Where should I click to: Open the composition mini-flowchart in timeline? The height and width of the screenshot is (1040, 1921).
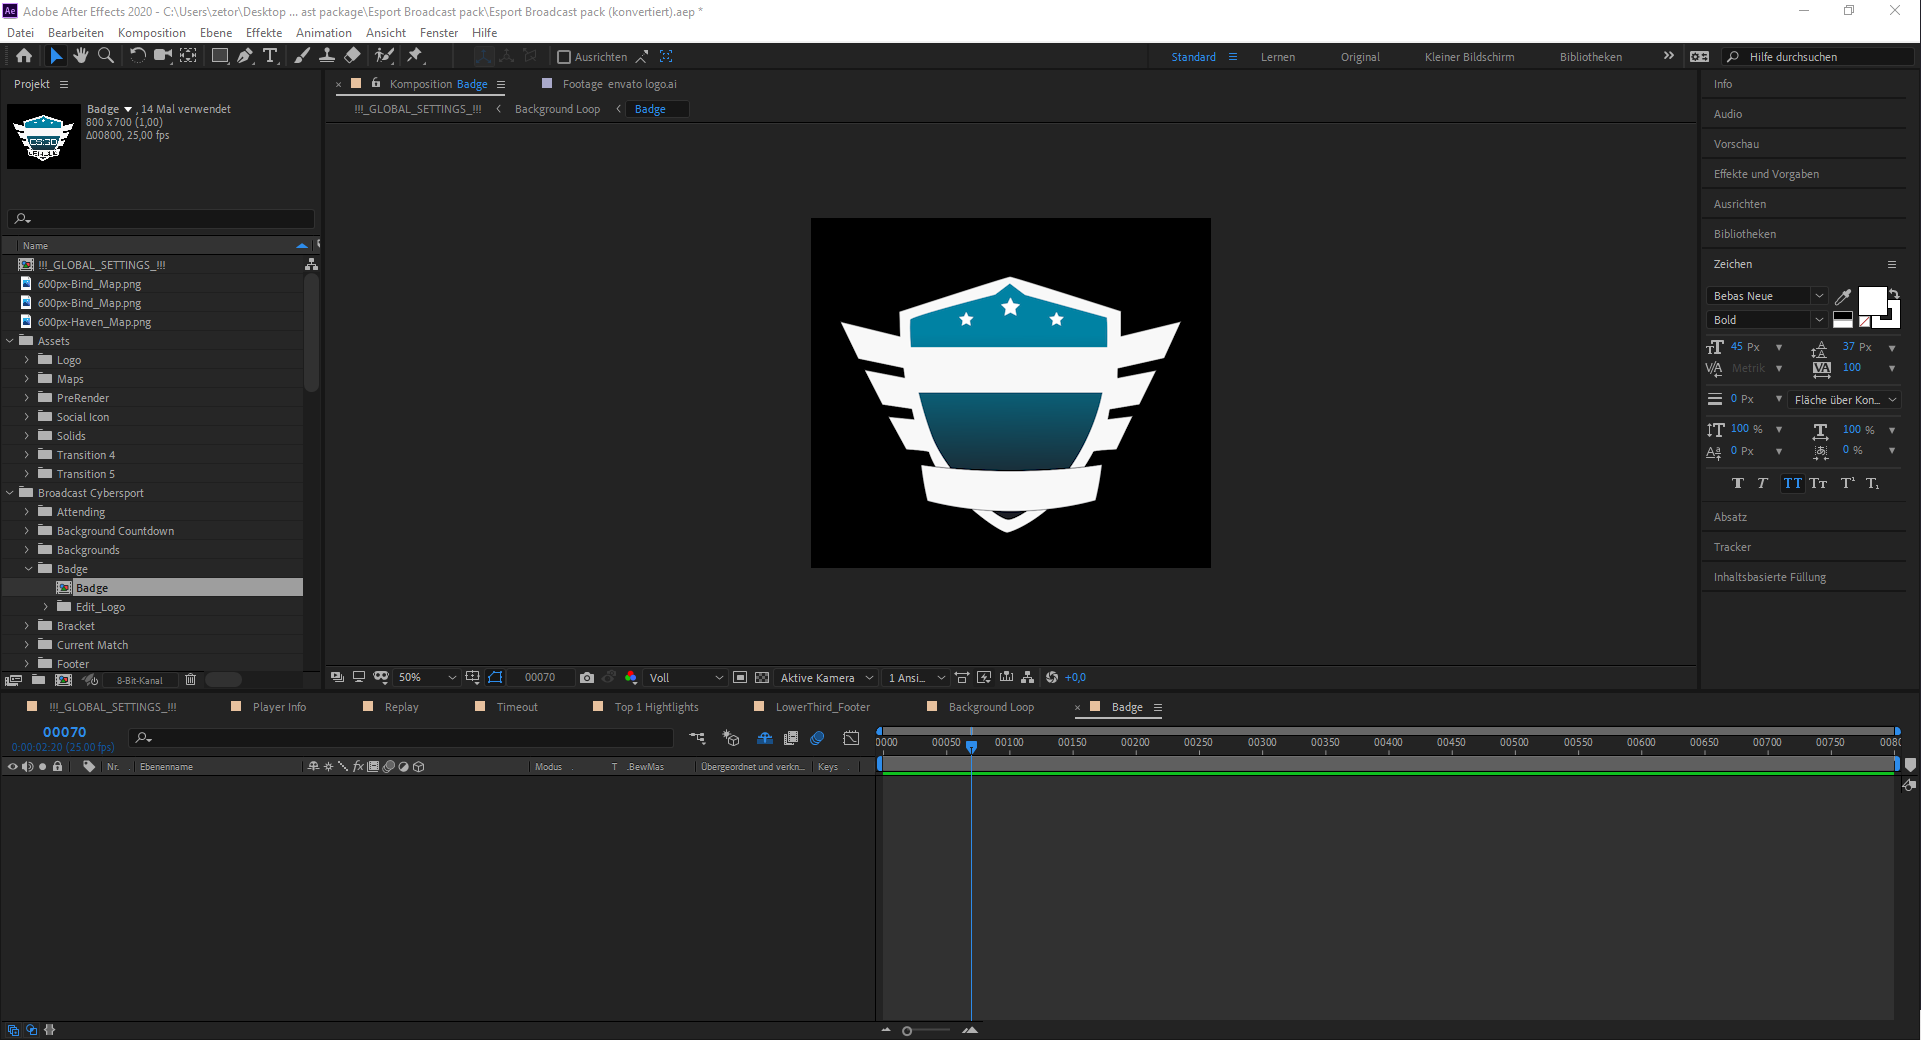tap(697, 738)
